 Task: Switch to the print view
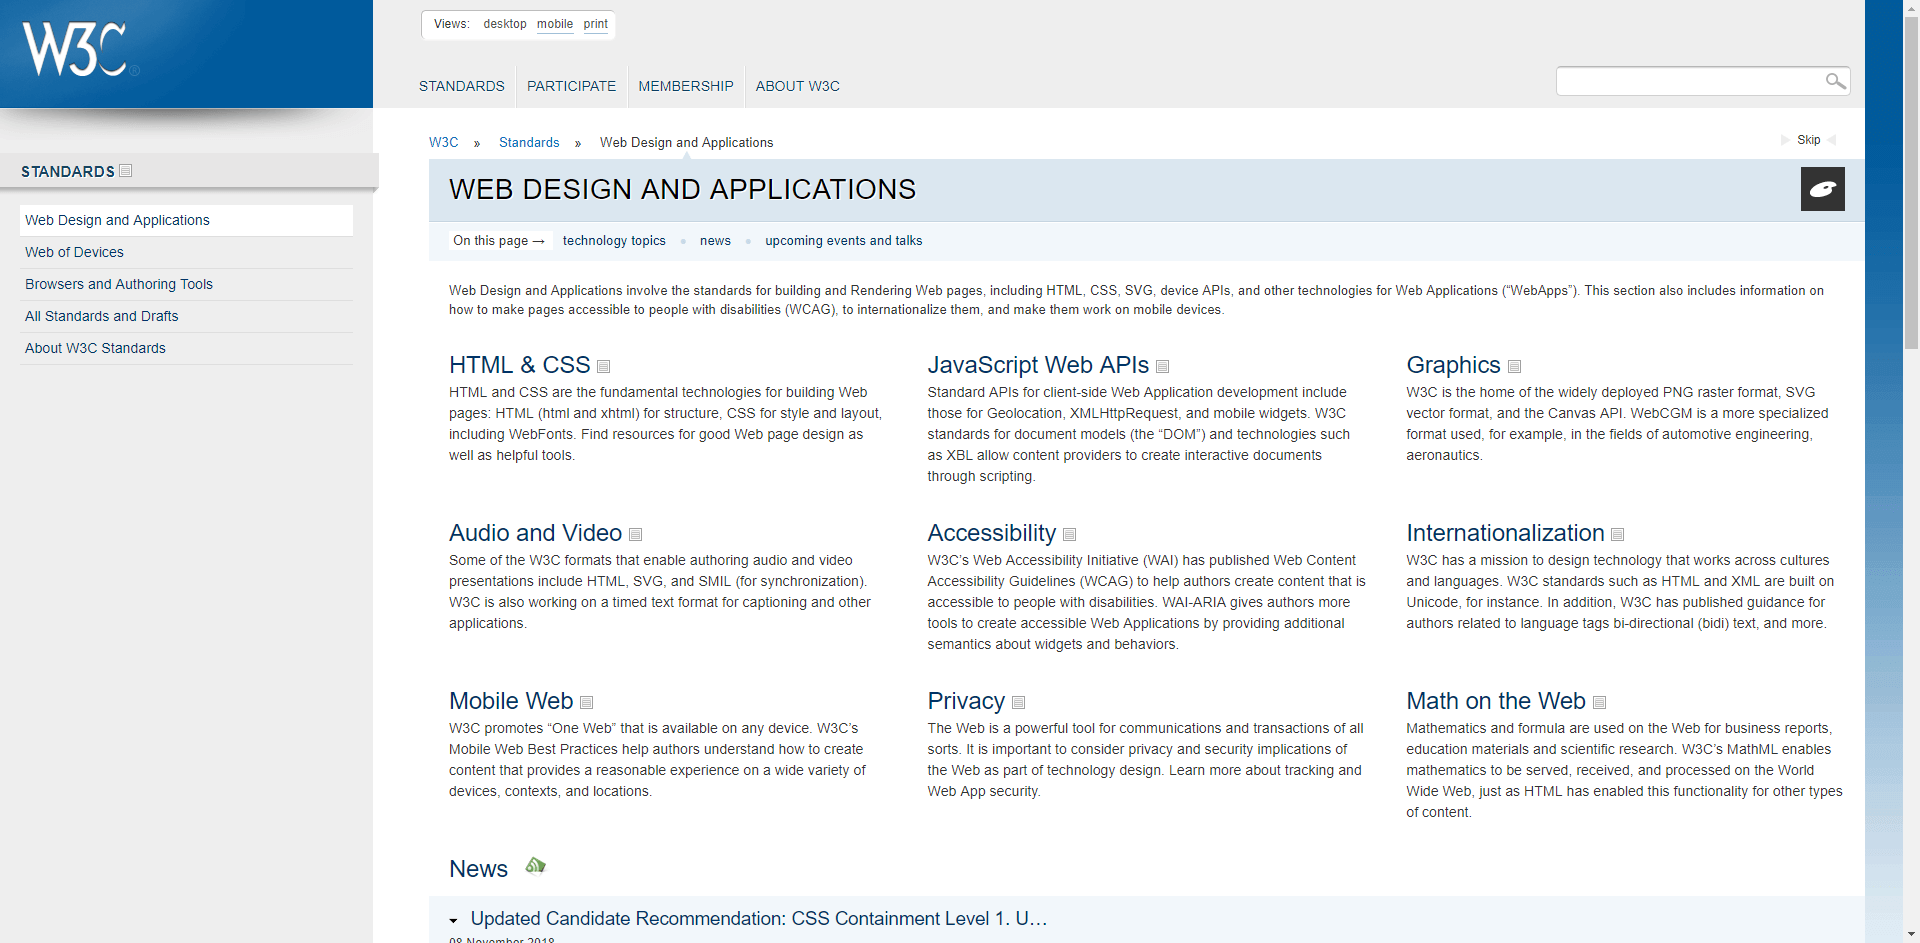(x=595, y=23)
